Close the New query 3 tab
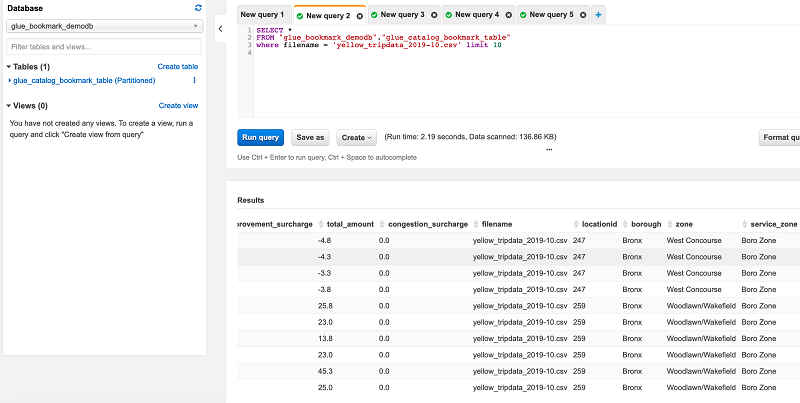The height and width of the screenshot is (403, 800). click(x=433, y=16)
